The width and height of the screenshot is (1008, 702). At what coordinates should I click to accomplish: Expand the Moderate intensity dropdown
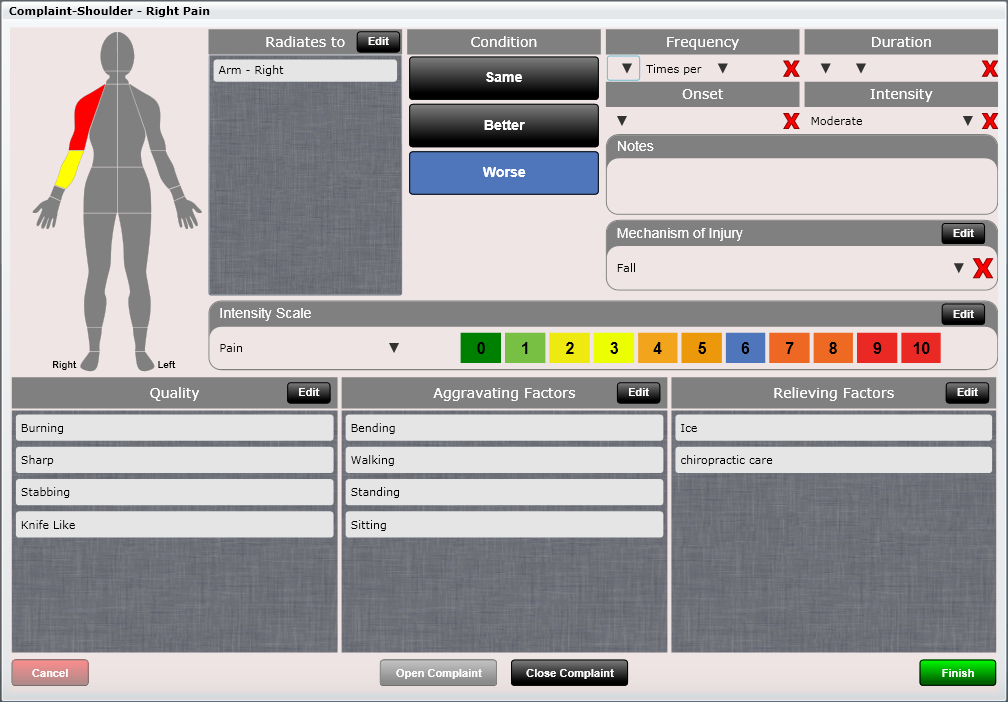[967, 121]
